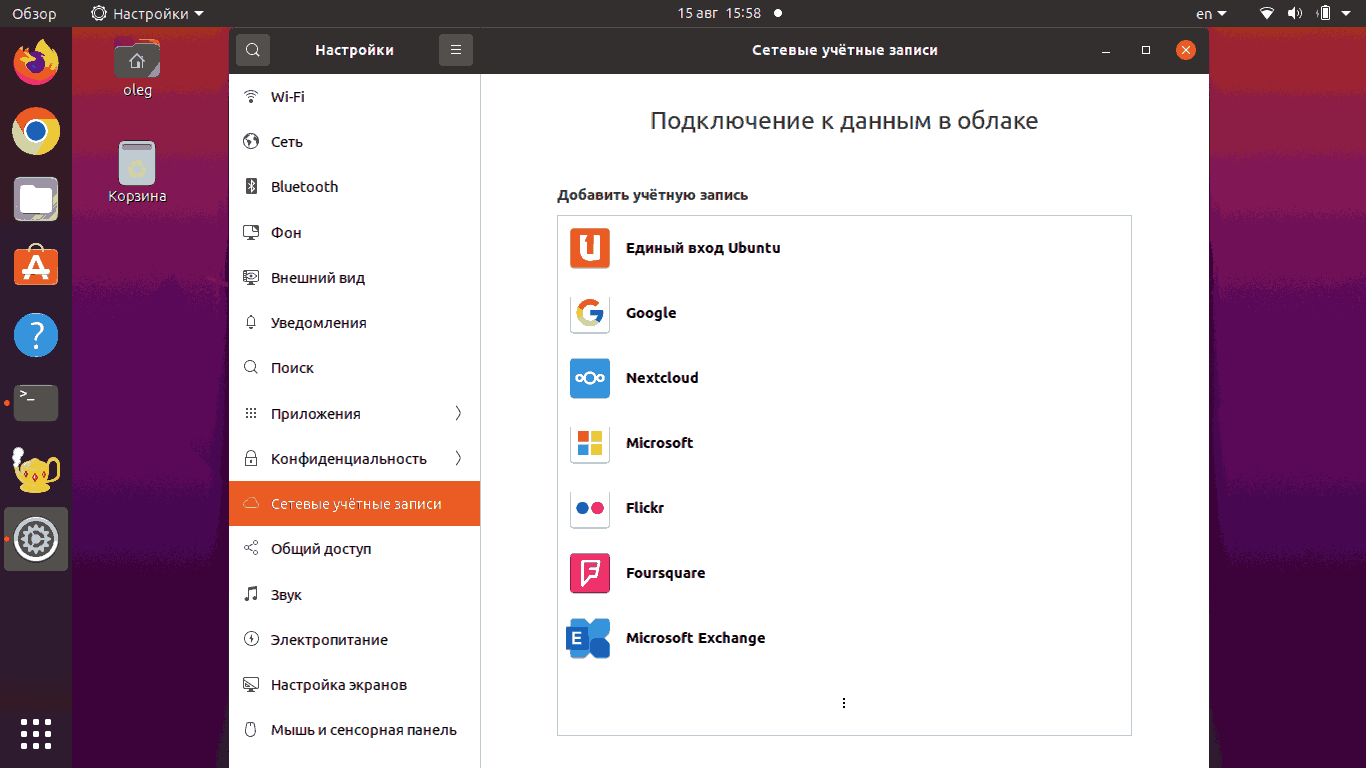Screen dimensions: 1366x768
Task: Click the Nextcloud blue icon
Action: 590,378
